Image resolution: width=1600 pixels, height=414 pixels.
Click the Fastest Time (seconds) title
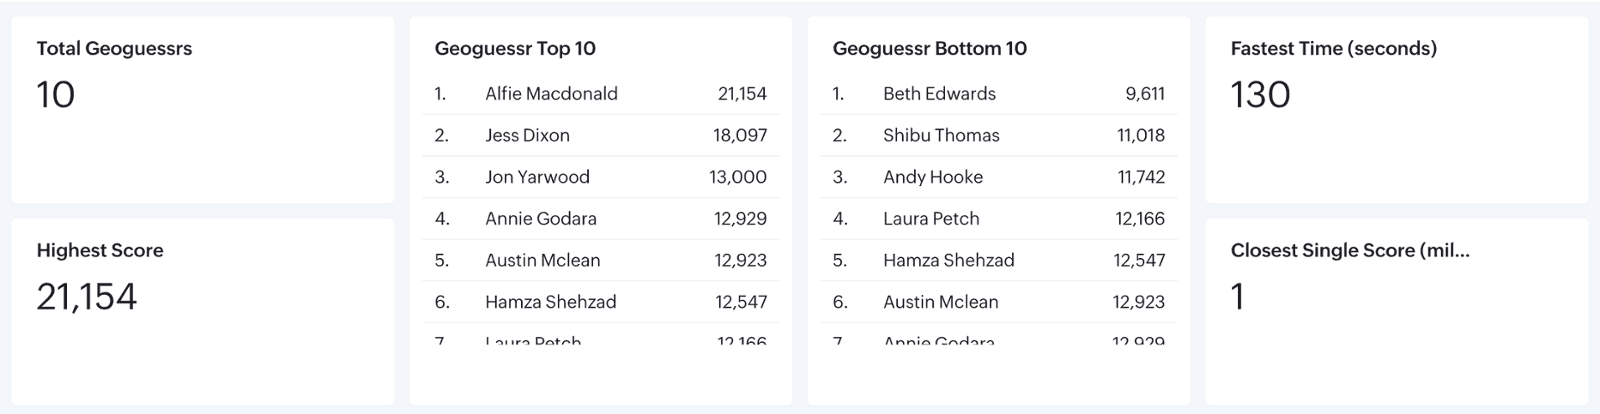click(x=1334, y=48)
